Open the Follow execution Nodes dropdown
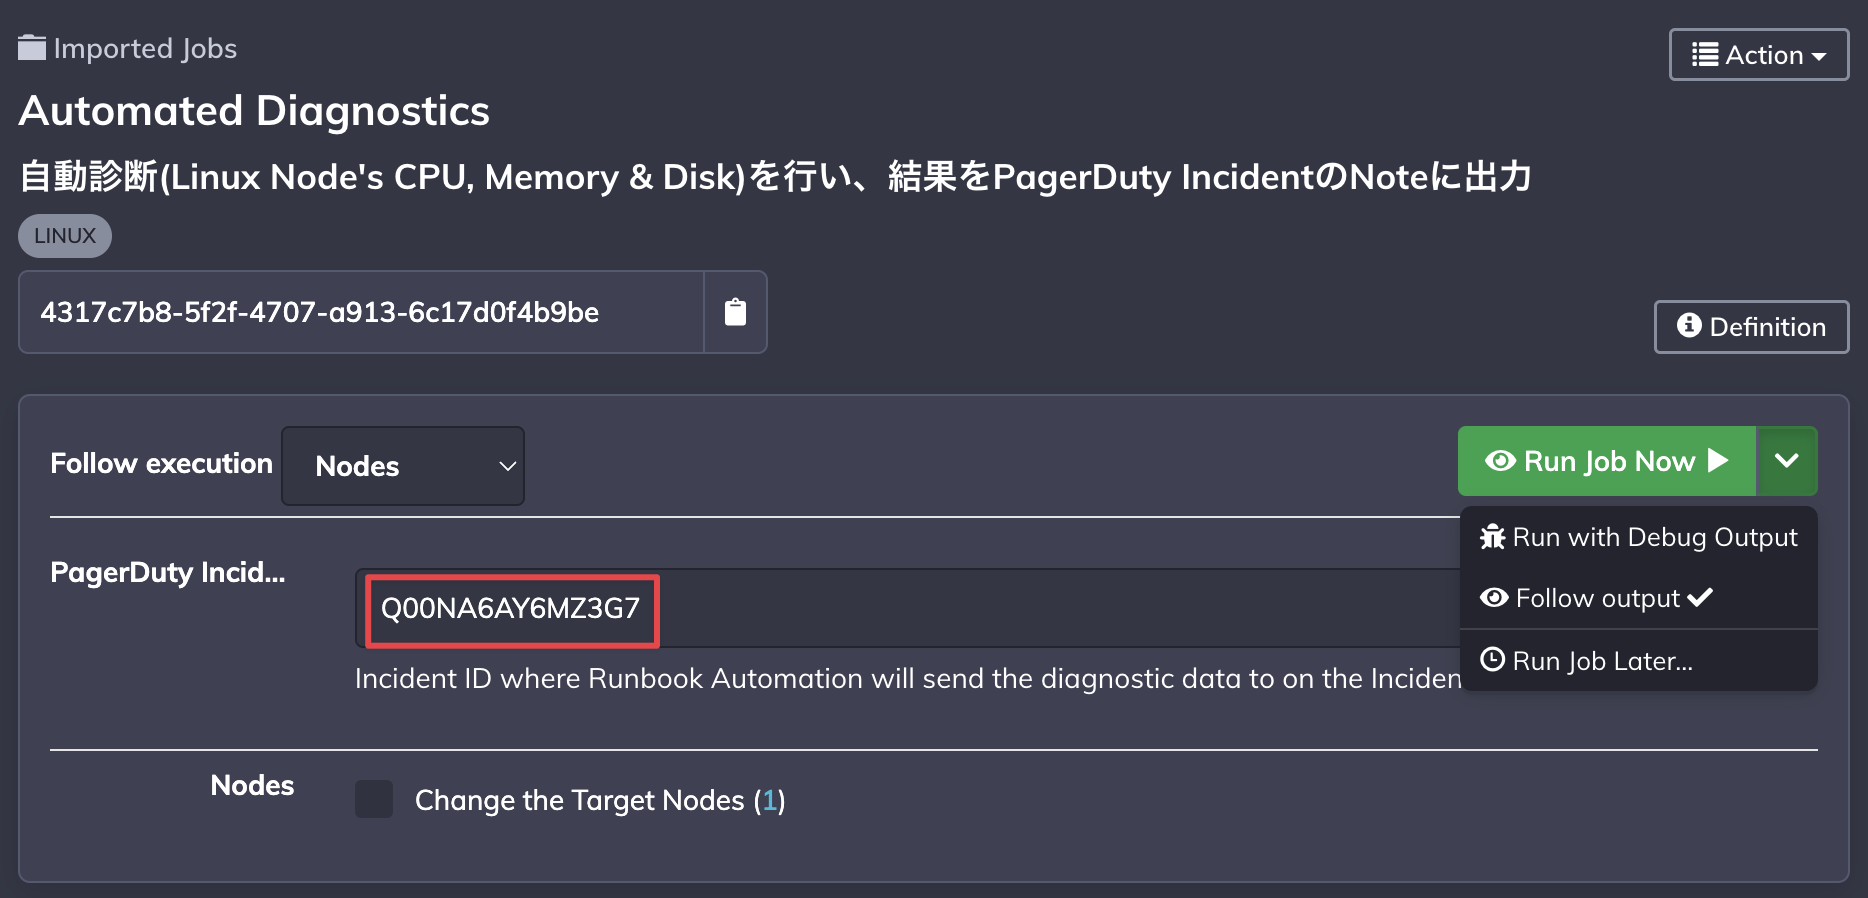 pos(403,466)
